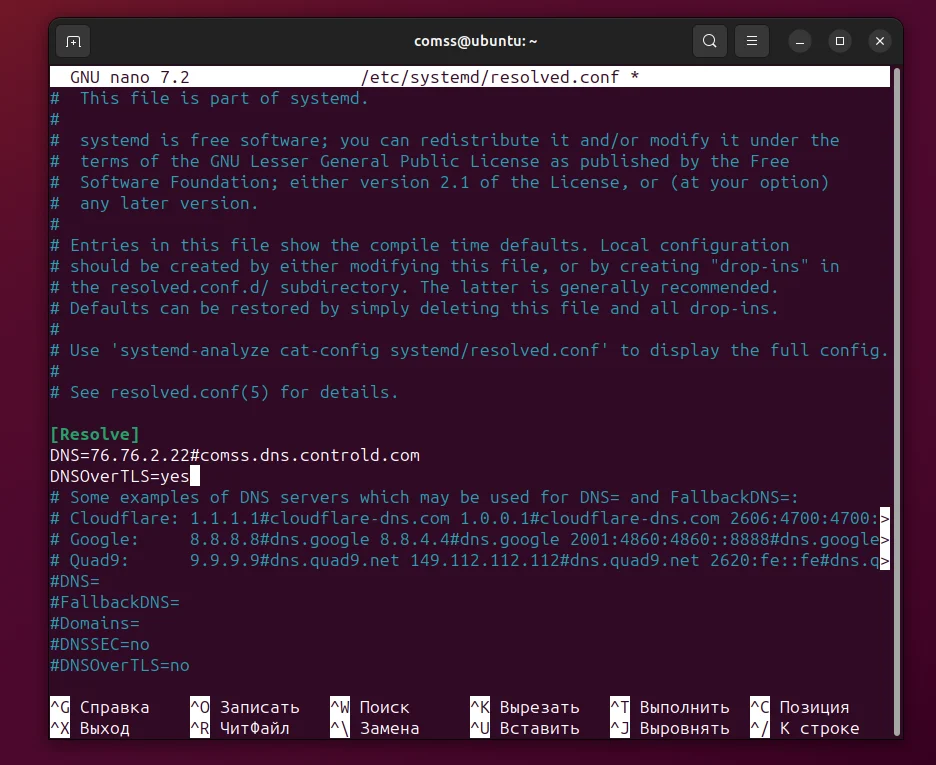Open a new terminal tab

click(73, 41)
